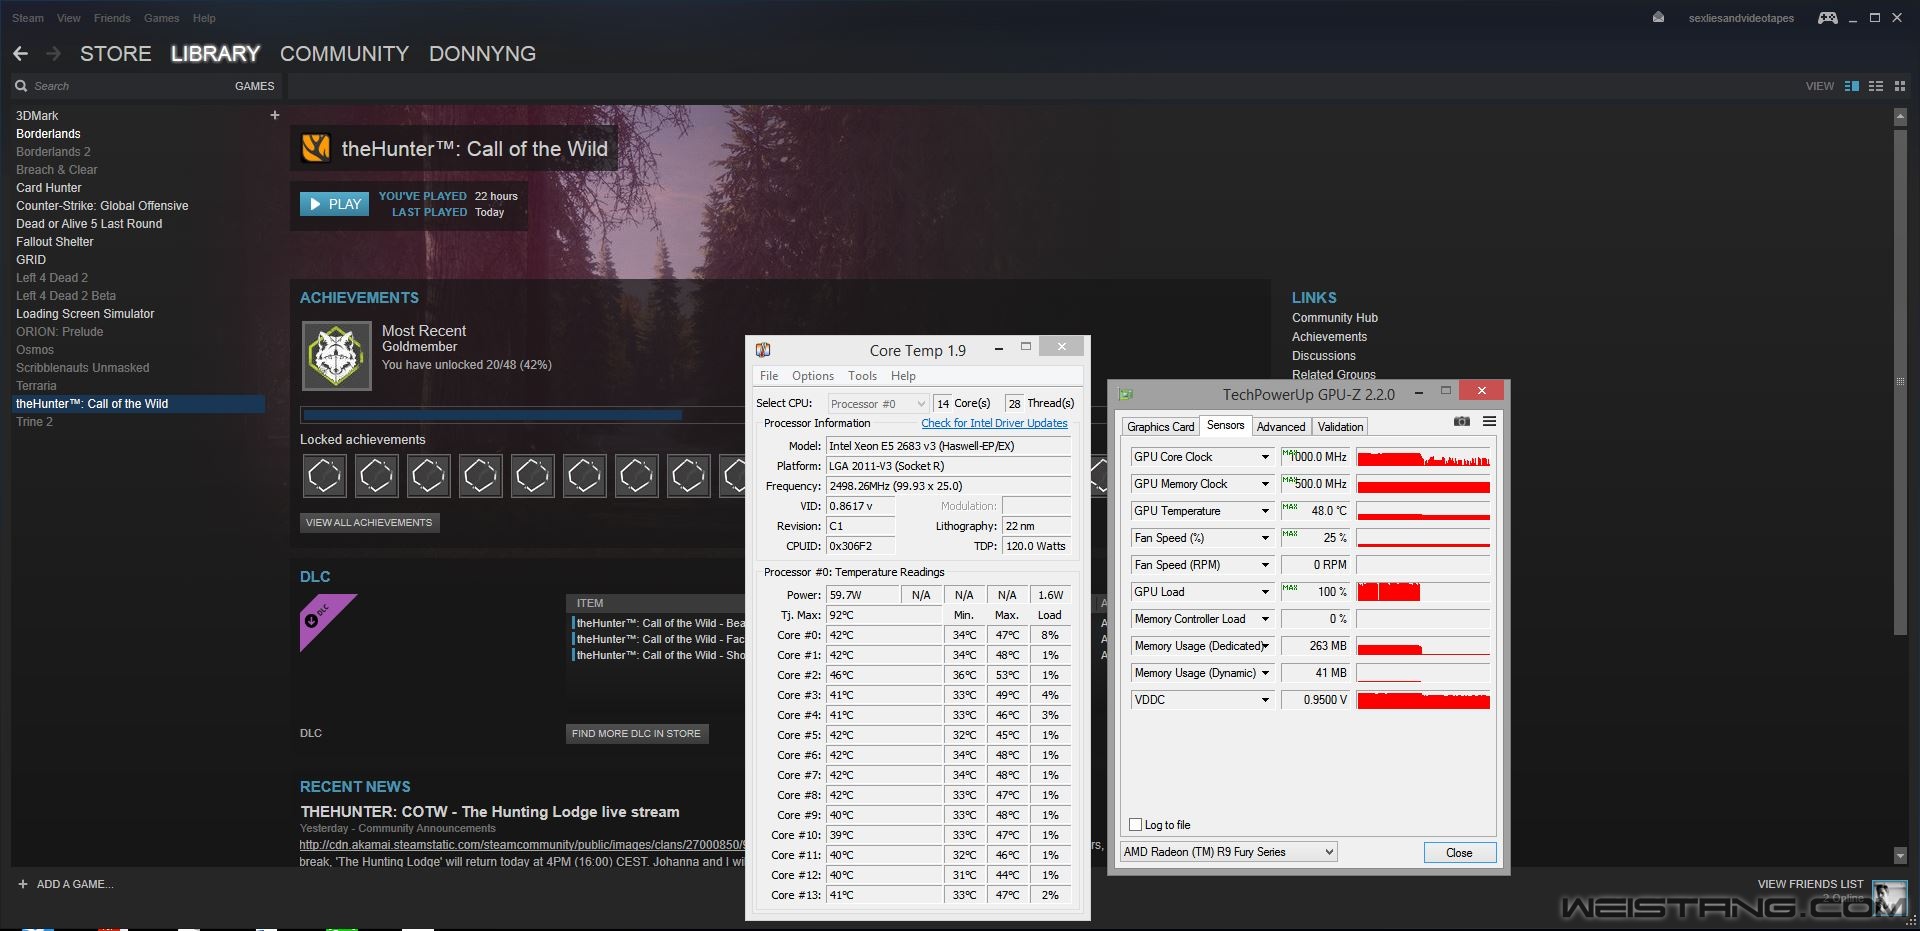Click theHunter game logo icon

click(316, 148)
